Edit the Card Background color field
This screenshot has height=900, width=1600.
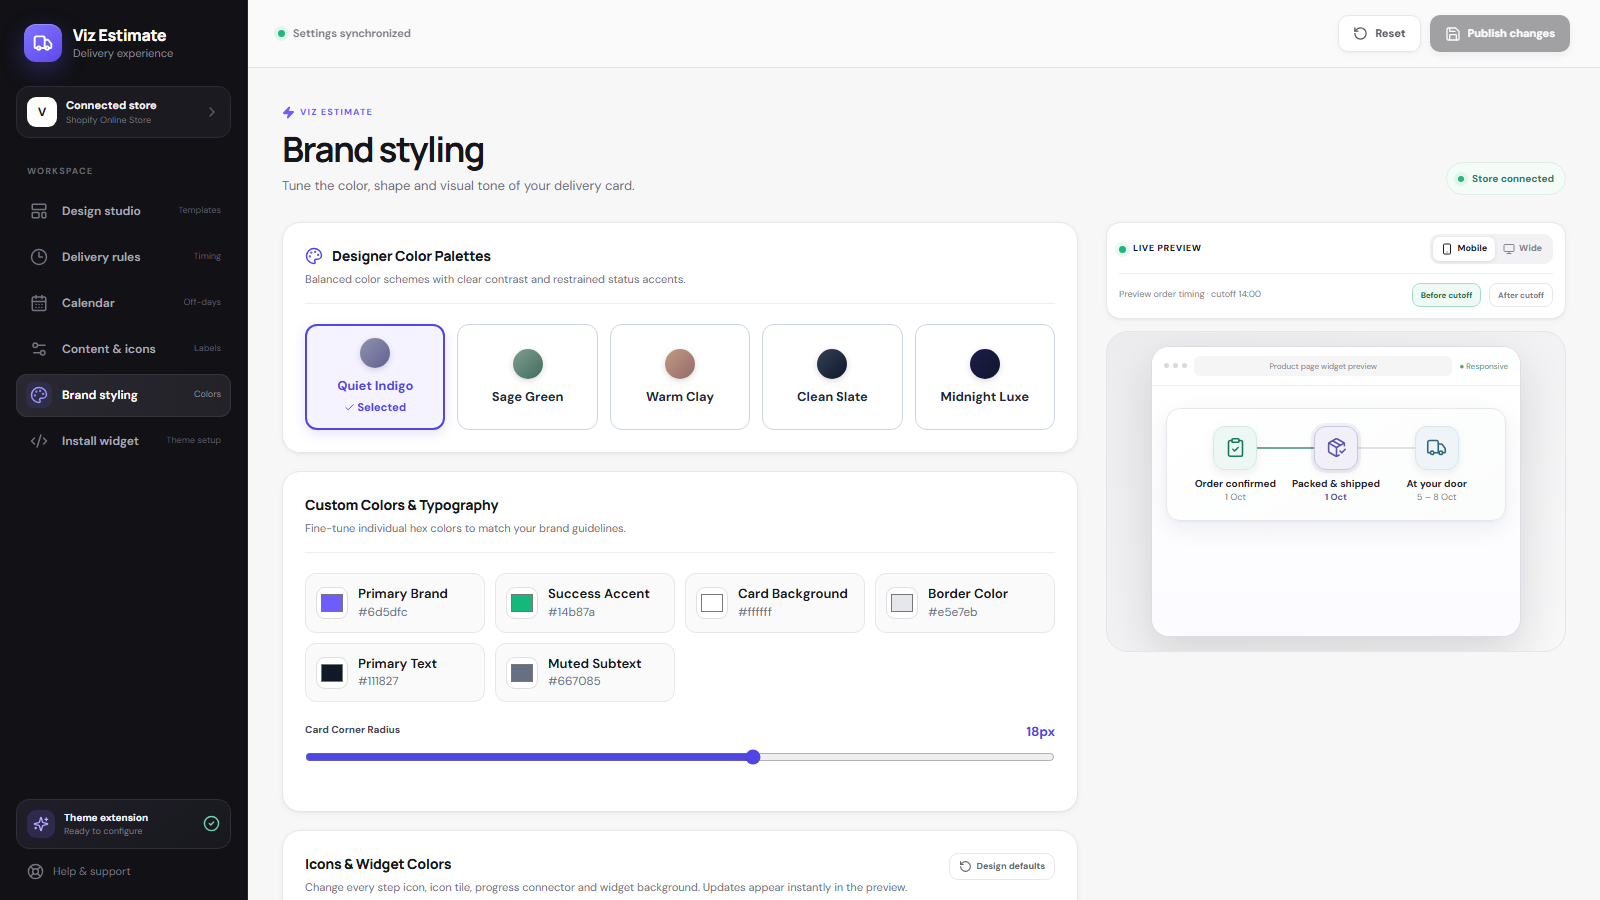tap(775, 603)
